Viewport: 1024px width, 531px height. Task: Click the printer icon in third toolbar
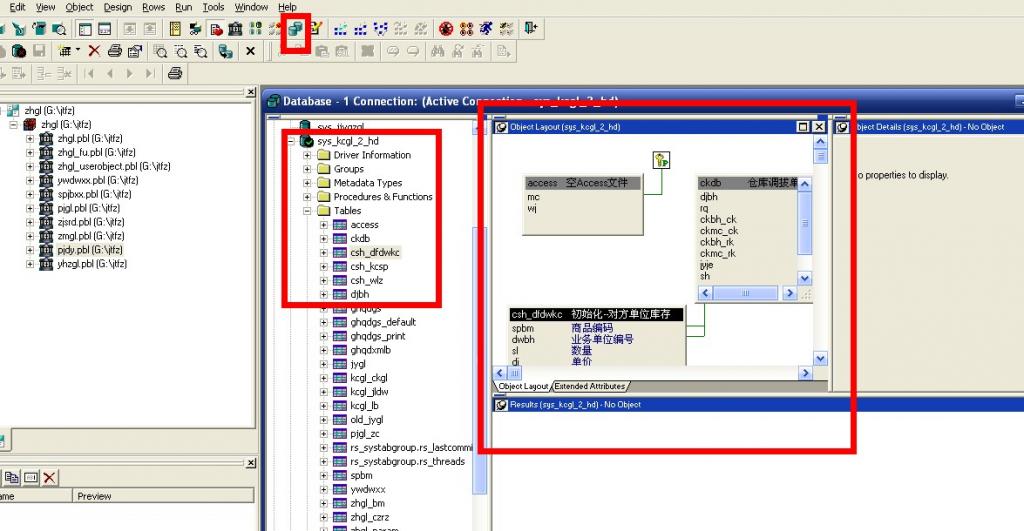click(175, 73)
